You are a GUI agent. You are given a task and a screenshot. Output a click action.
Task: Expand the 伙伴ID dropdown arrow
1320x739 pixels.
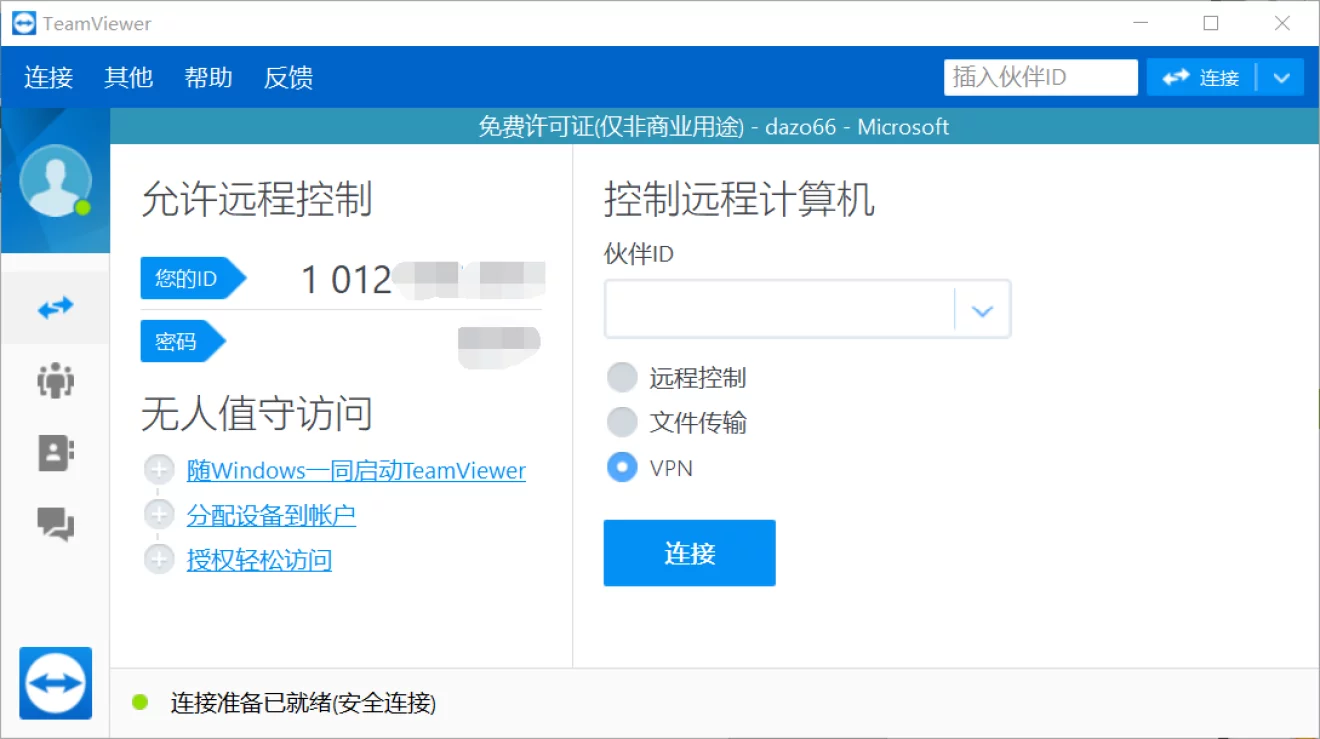click(982, 311)
